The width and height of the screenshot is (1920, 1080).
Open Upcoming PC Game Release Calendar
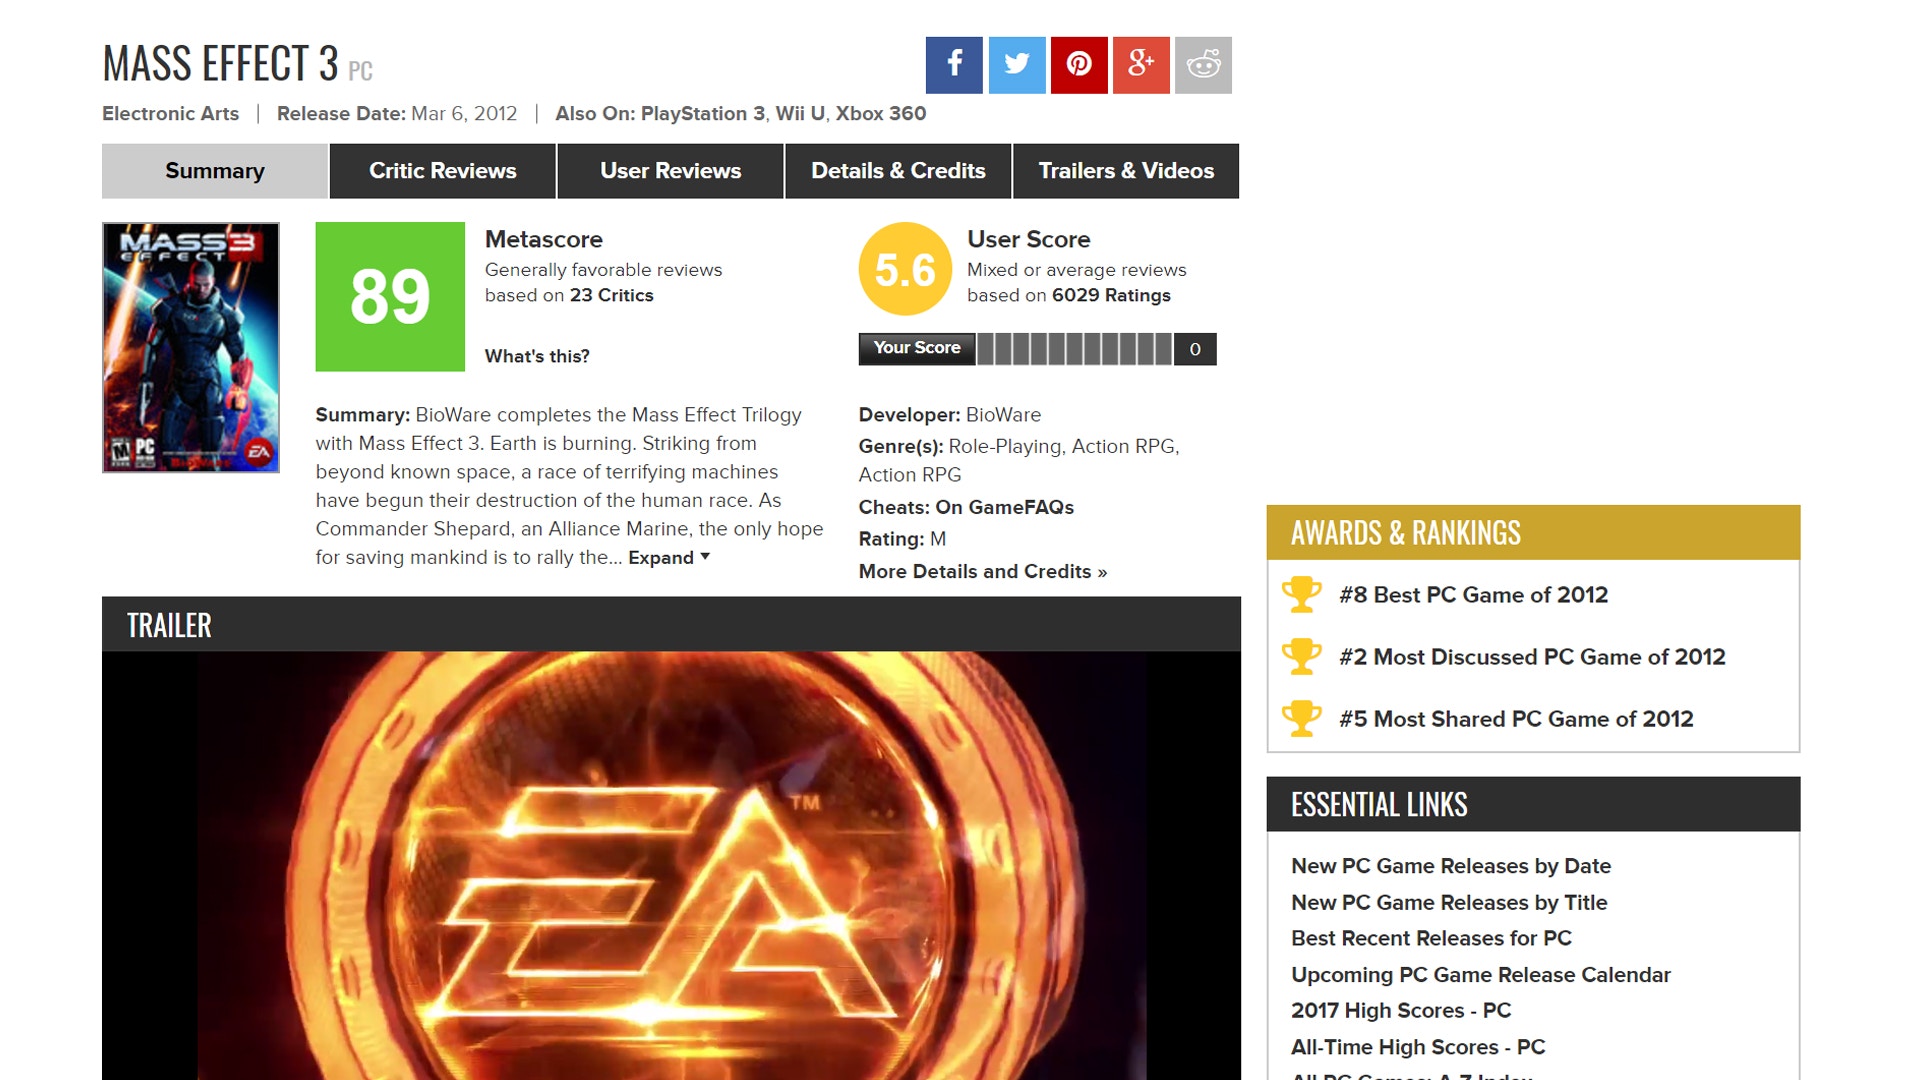pyautogui.click(x=1480, y=975)
